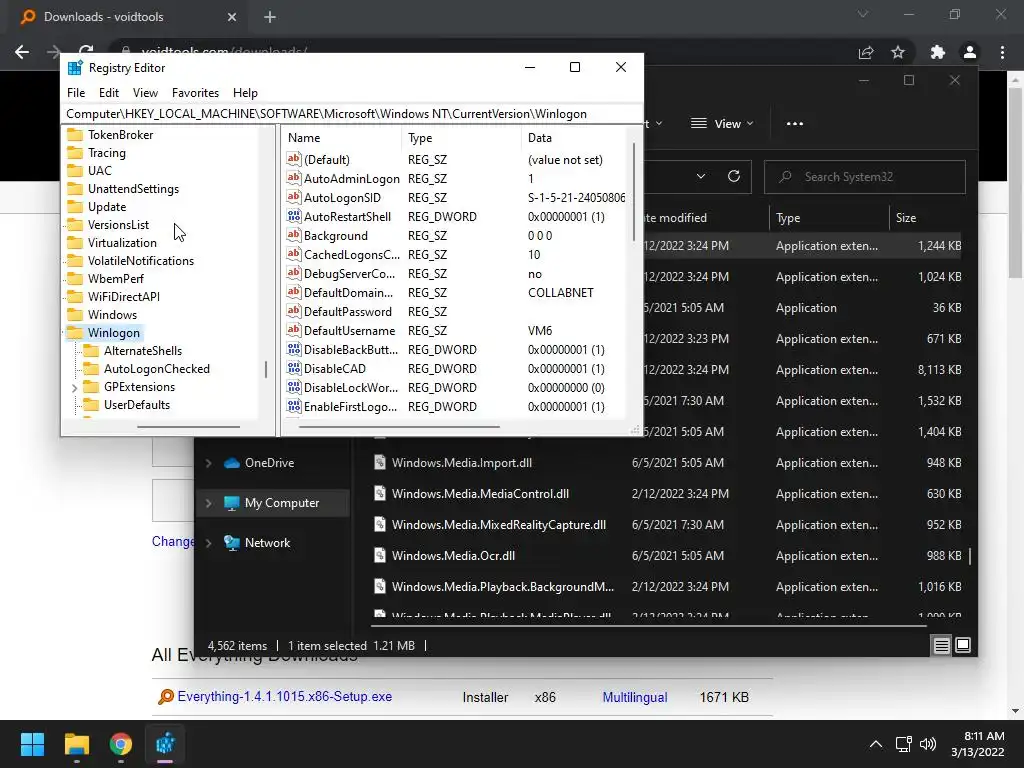Expand My Computer in File Explorer navigation
The height and width of the screenshot is (768, 1024).
tap(208, 503)
